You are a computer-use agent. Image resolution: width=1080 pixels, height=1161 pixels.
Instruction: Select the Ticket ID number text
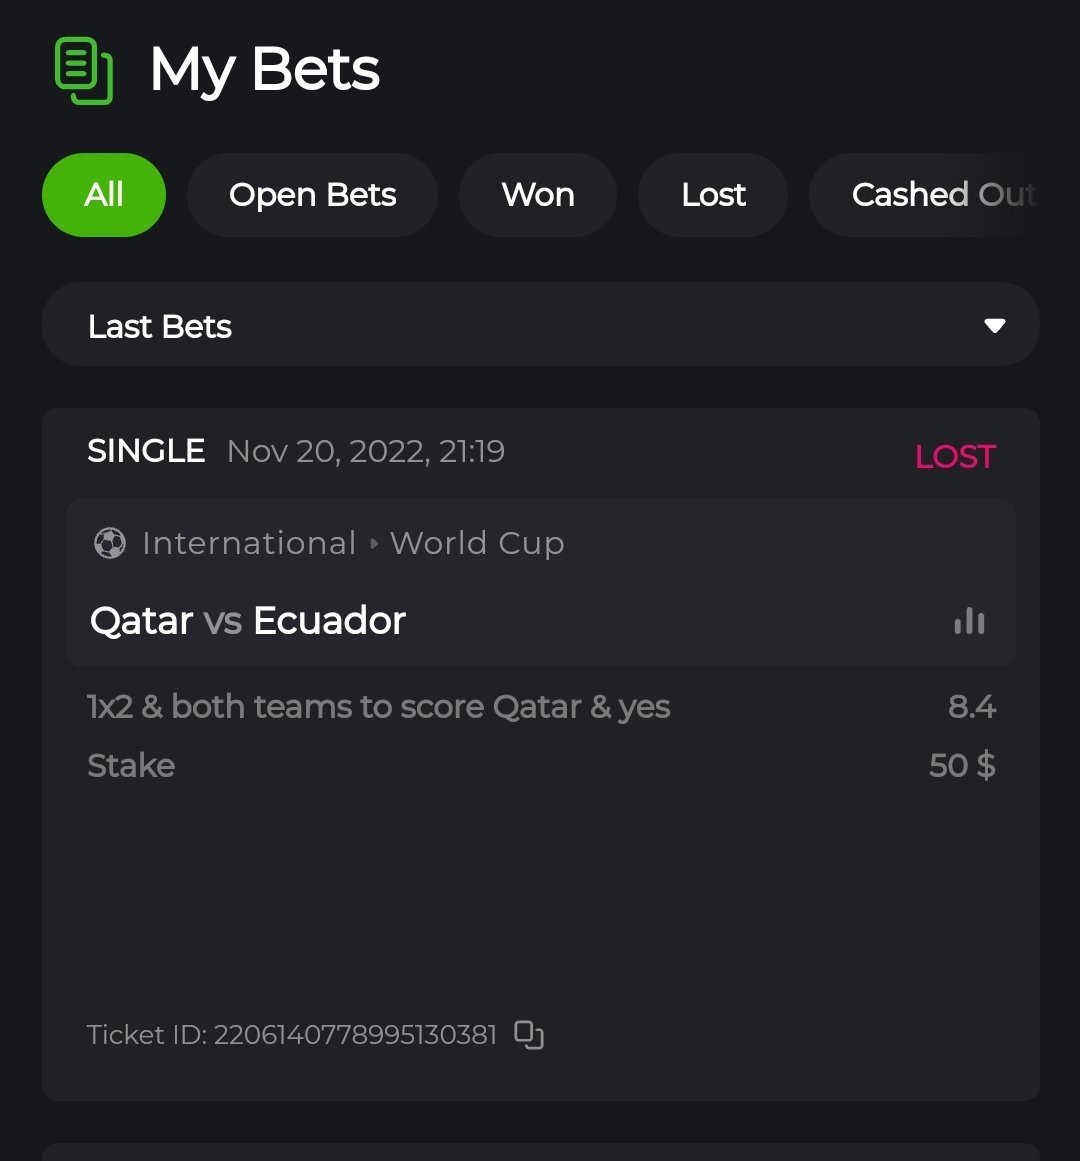coord(355,1034)
